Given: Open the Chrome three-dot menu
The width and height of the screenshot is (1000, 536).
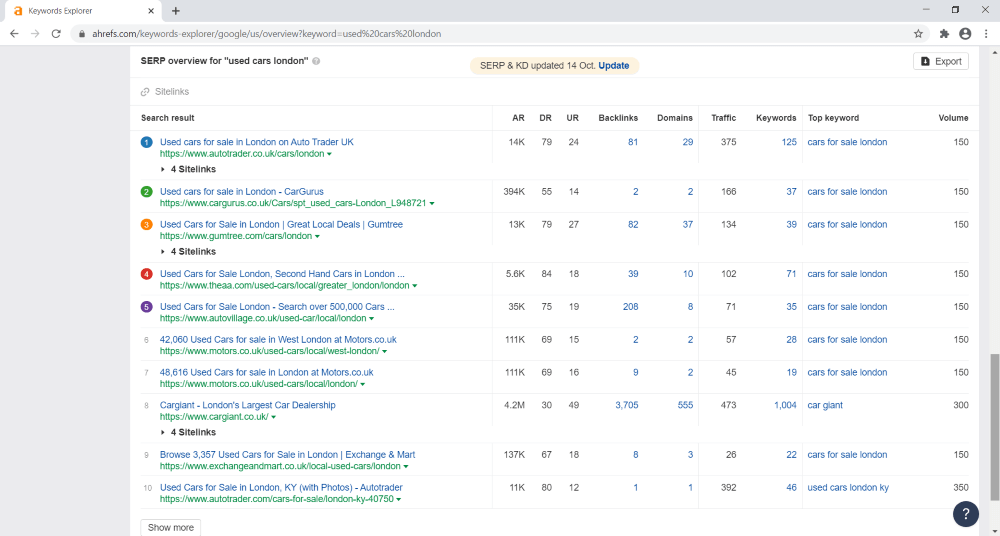Looking at the screenshot, I should click(x=985, y=33).
